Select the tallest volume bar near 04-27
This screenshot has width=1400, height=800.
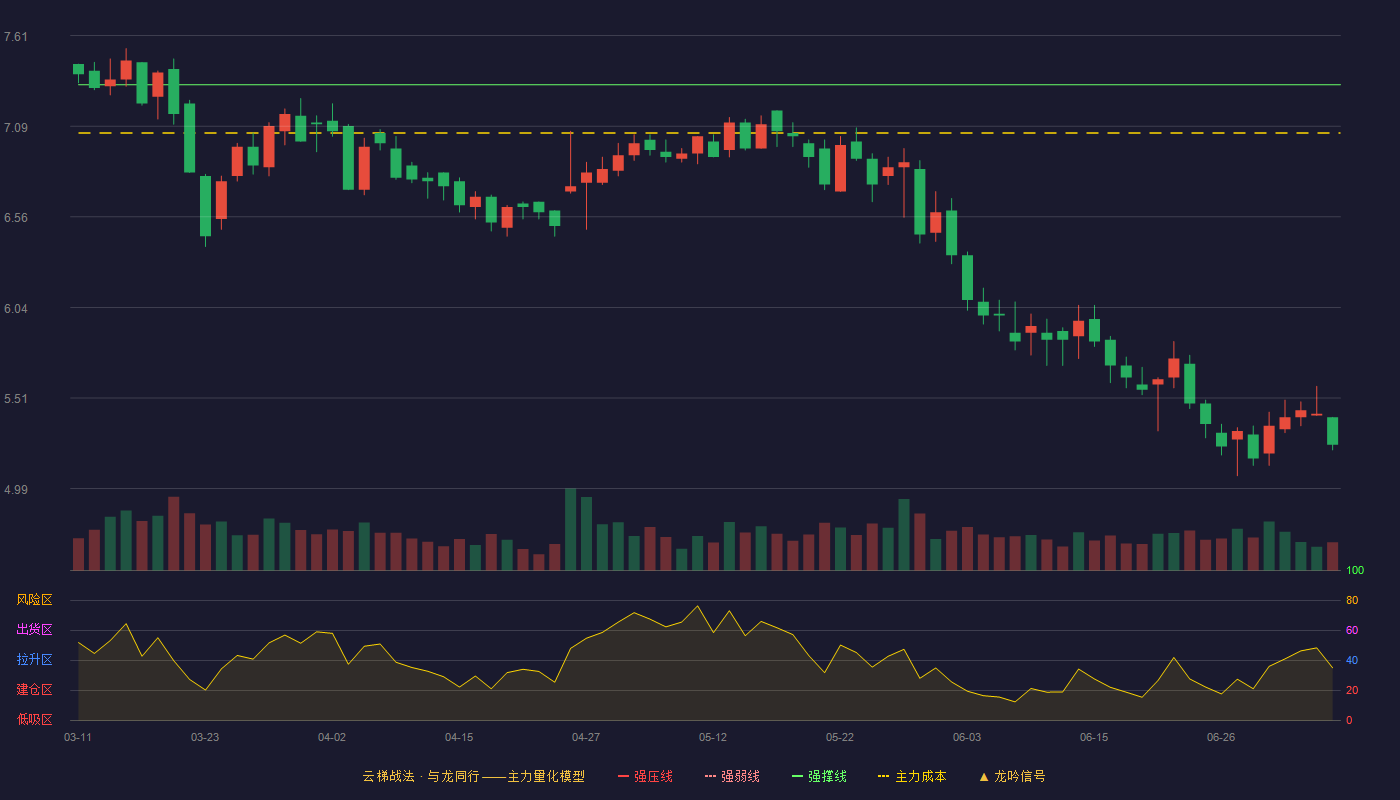coord(570,529)
